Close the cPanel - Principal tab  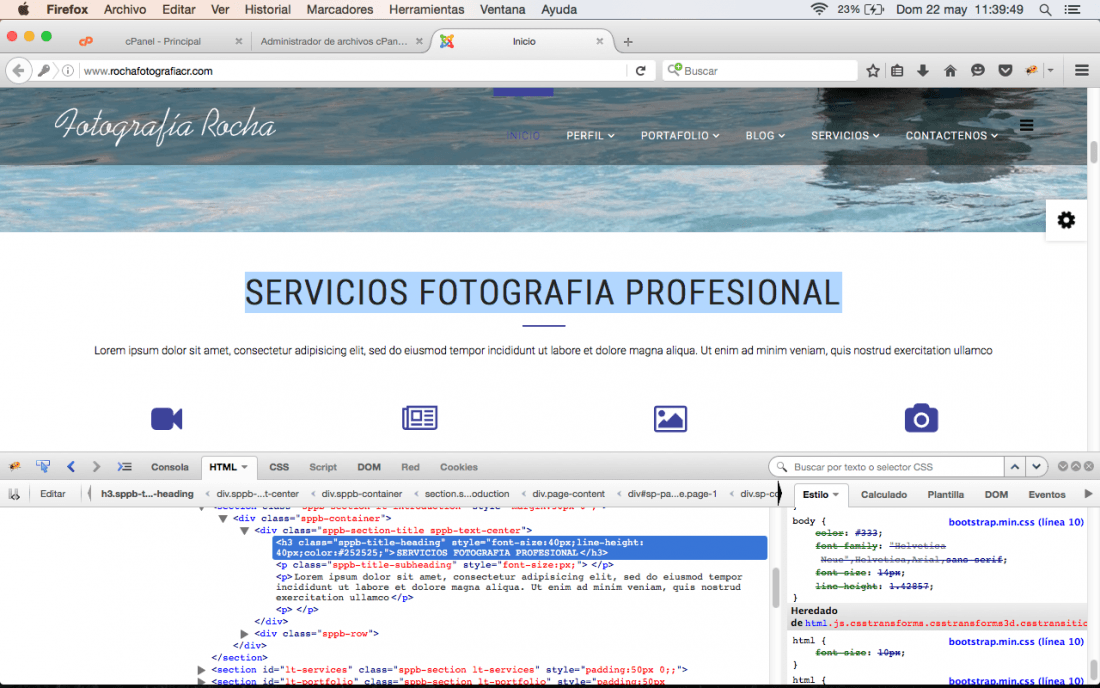coord(239,41)
